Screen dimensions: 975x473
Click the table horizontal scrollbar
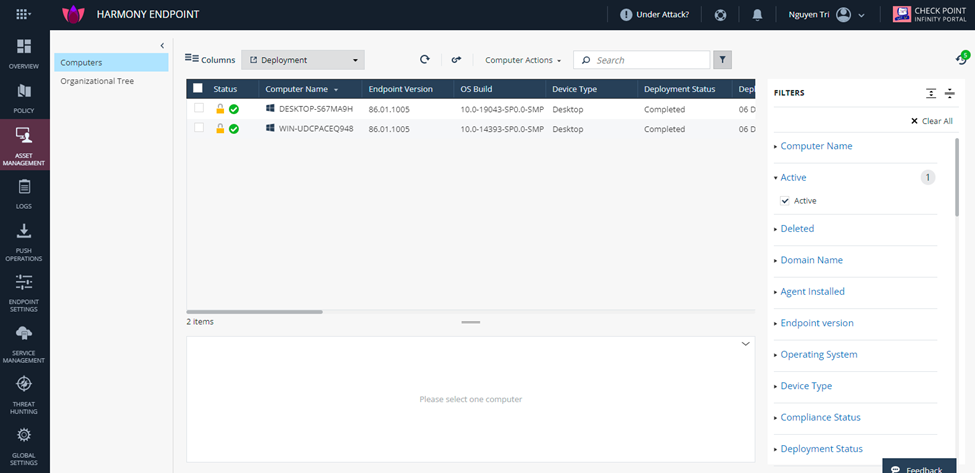point(254,311)
